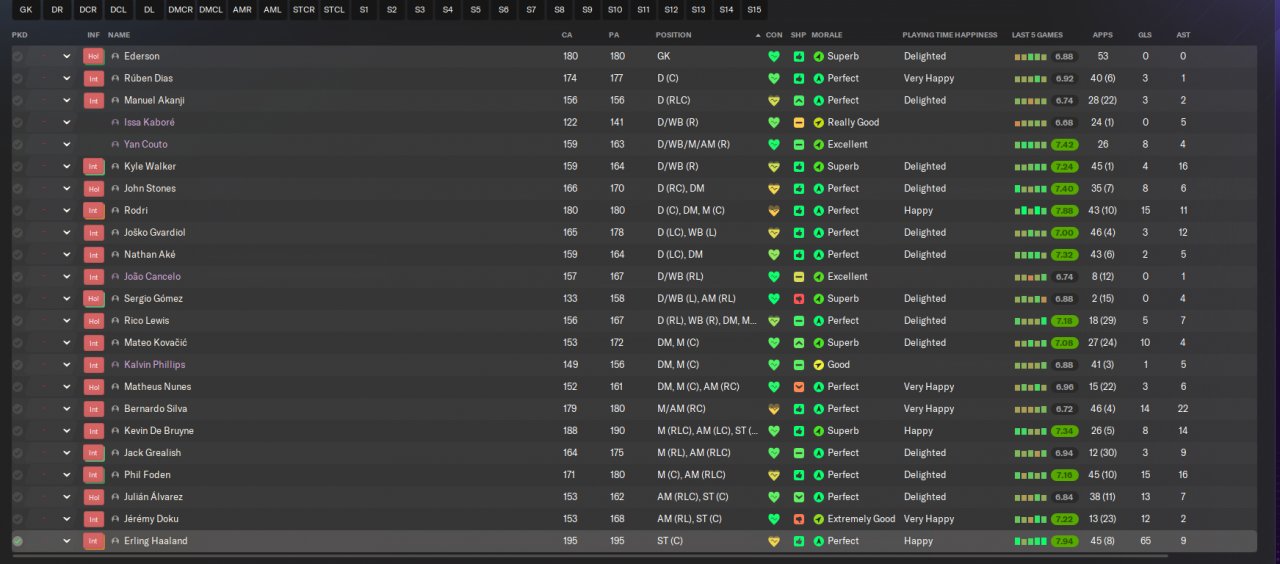Open the selection dropdown arrow for Ederson

67,56
